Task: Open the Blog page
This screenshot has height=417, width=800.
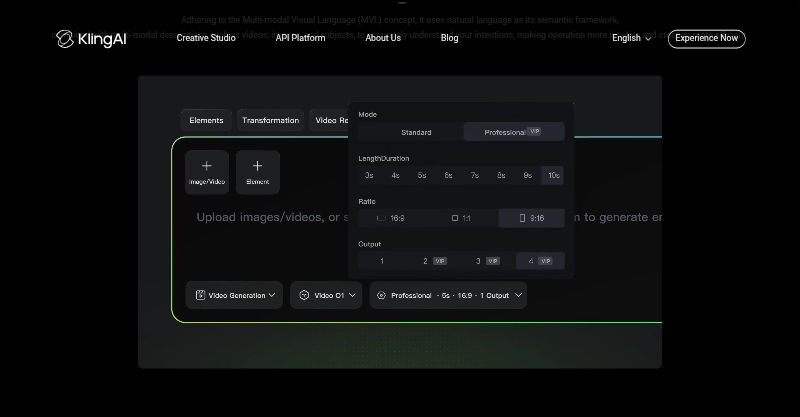Action: (449, 38)
